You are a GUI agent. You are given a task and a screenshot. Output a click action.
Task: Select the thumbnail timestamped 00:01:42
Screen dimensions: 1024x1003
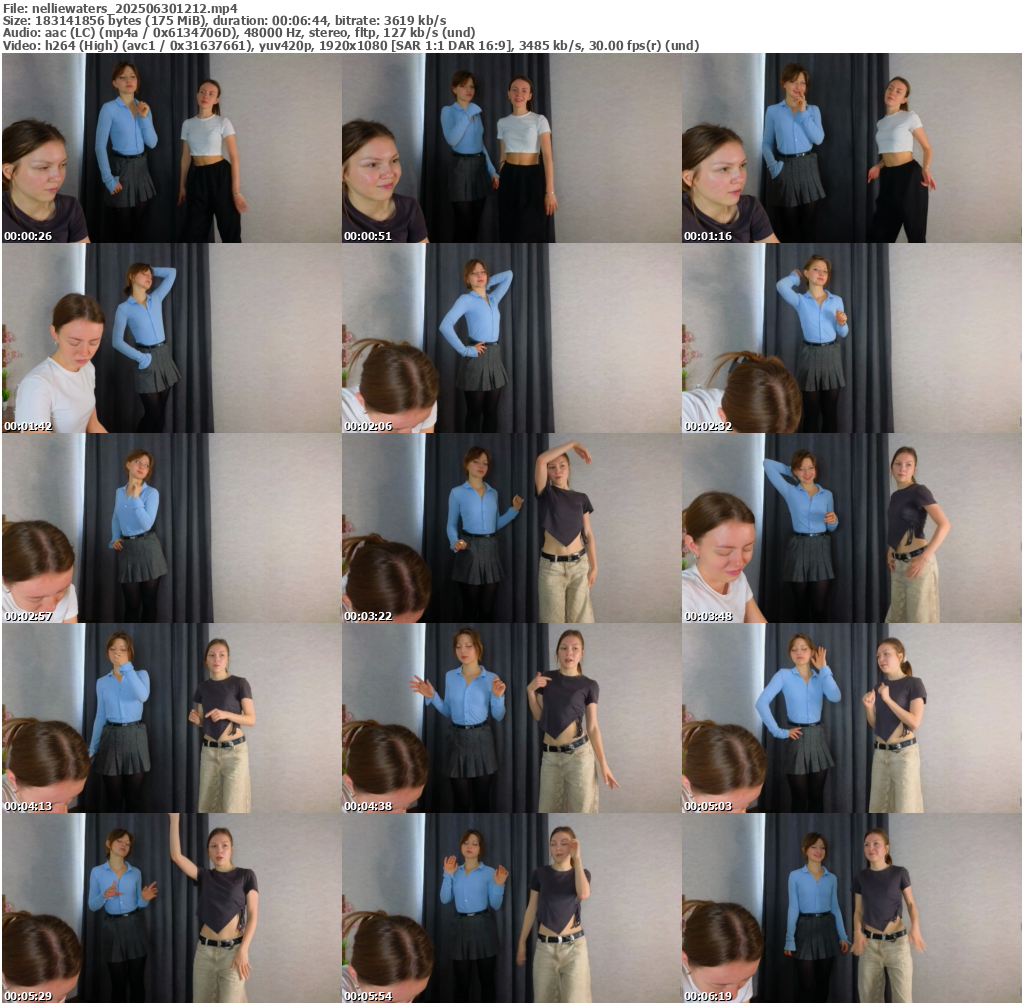click(x=172, y=338)
